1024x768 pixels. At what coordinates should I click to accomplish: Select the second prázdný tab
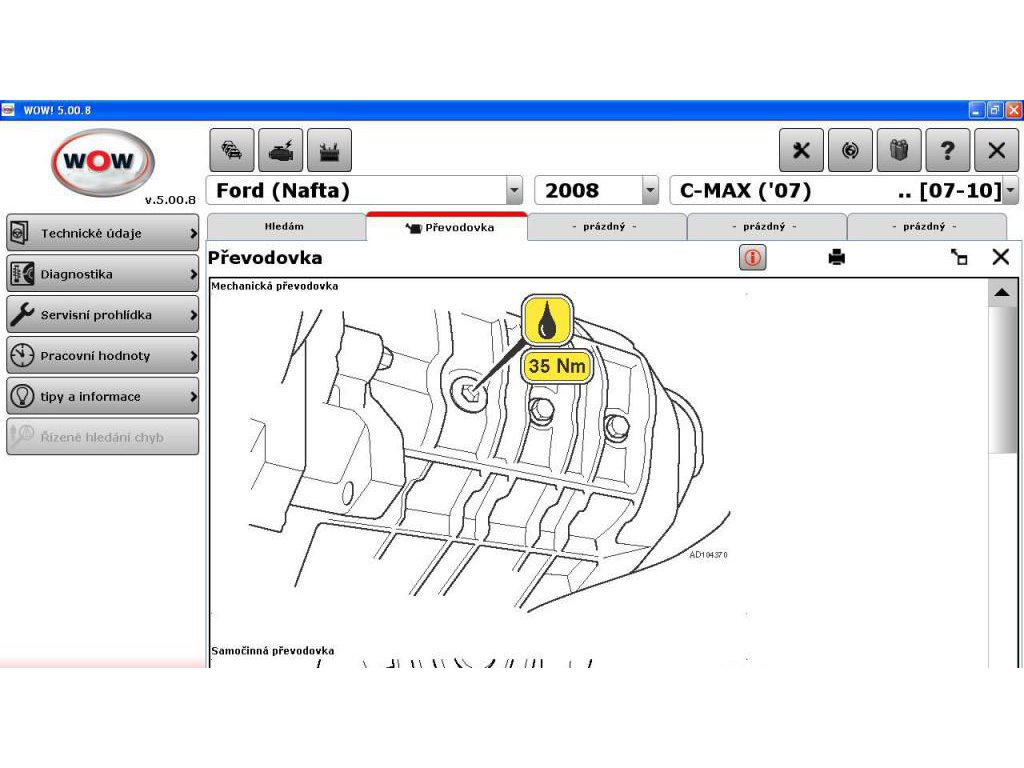pos(765,227)
